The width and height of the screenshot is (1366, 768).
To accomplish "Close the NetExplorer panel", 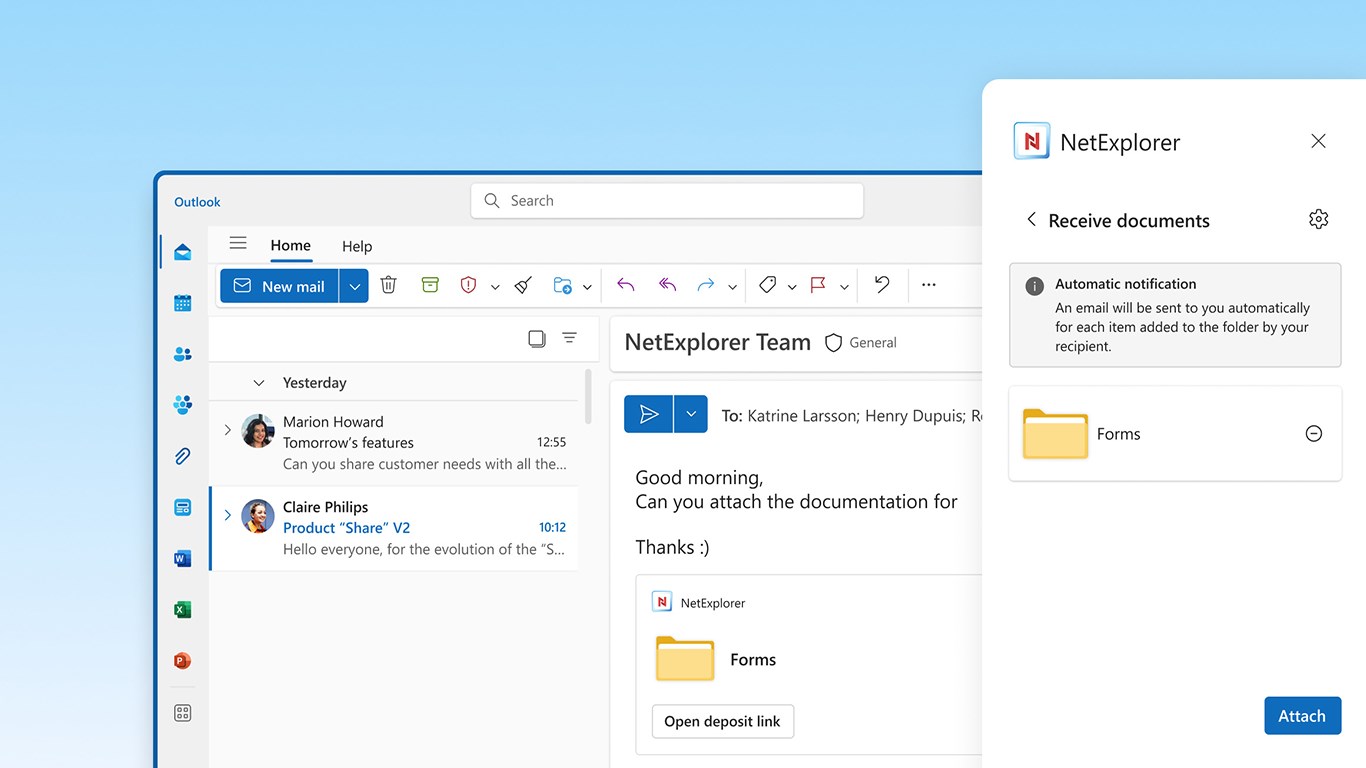I will 1318,141.
